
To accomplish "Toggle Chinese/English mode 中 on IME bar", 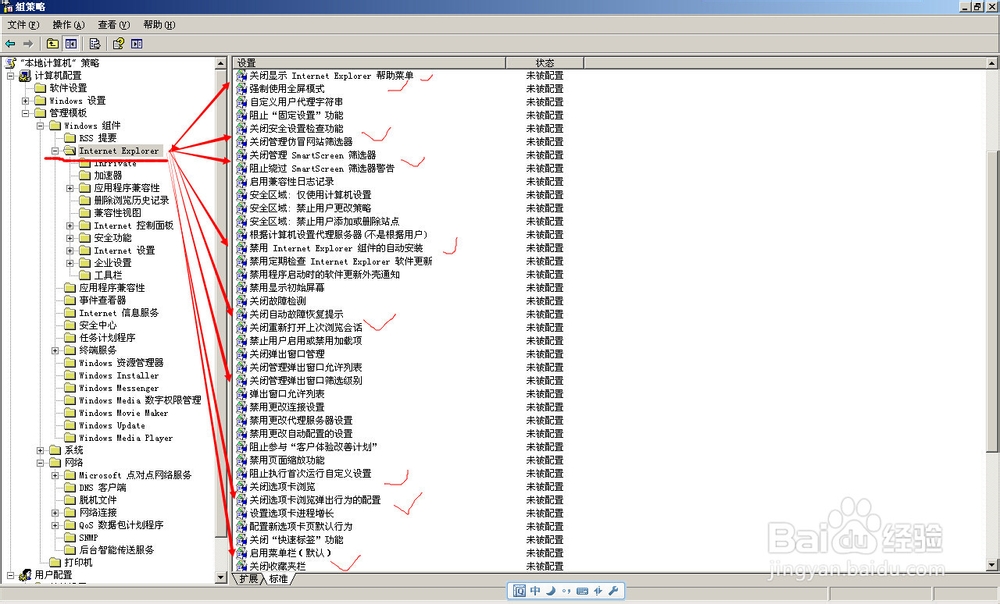I will pyautogui.click(x=535, y=591).
